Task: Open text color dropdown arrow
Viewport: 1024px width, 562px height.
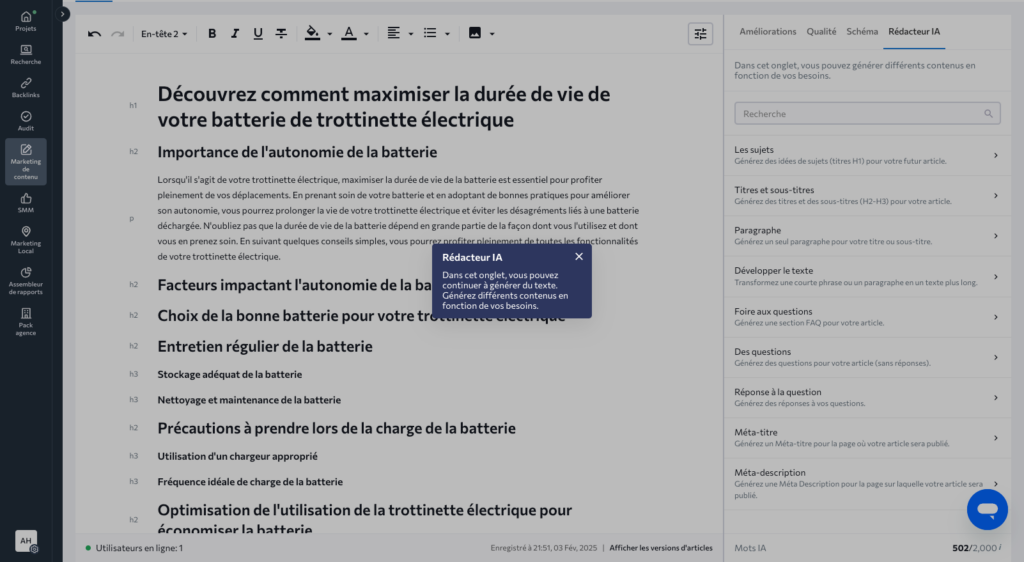Action: point(366,34)
